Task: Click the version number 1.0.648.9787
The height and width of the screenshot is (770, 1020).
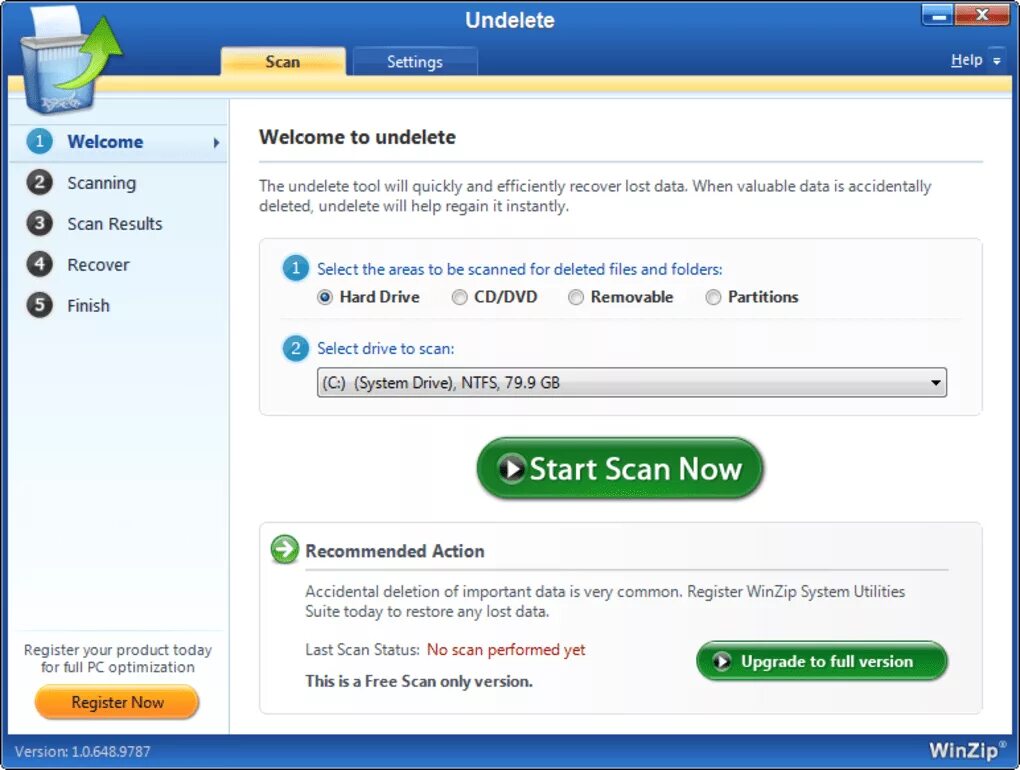Action: point(111,752)
